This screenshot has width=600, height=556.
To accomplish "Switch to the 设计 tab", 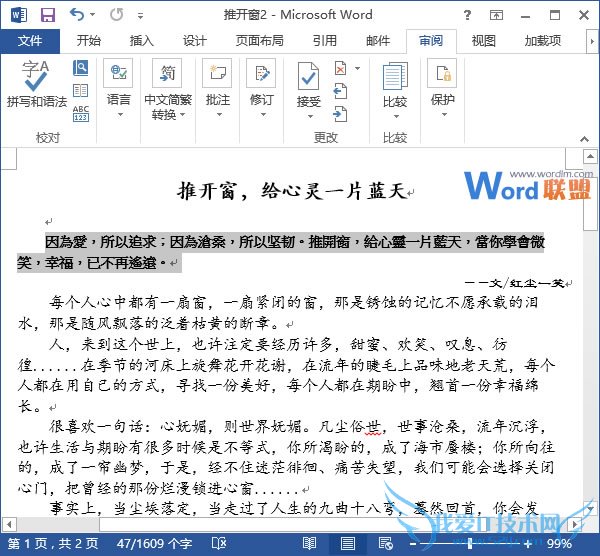I will (194, 41).
